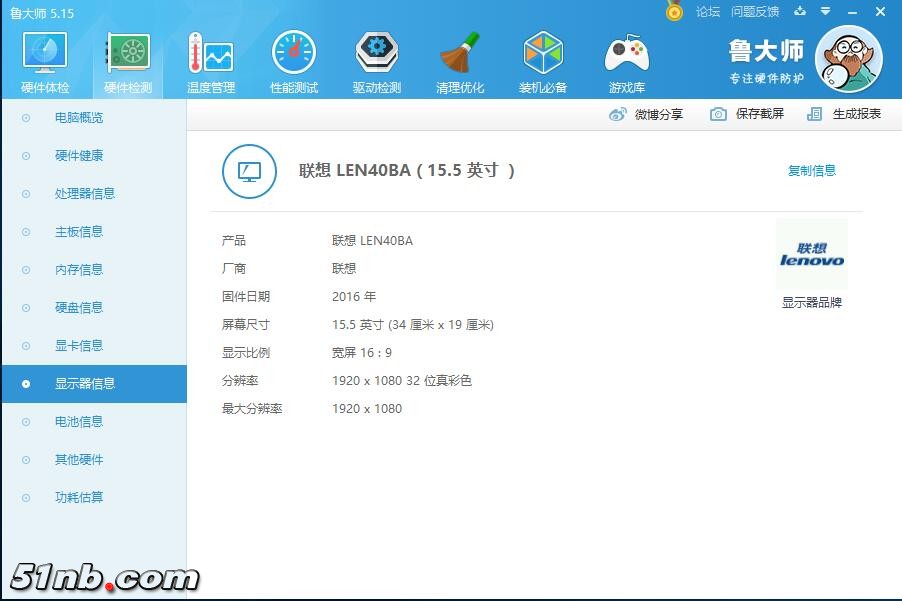This screenshot has width=902, height=601.
Task: Select the radio bullet beside 功耗估算
Action: [25, 497]
